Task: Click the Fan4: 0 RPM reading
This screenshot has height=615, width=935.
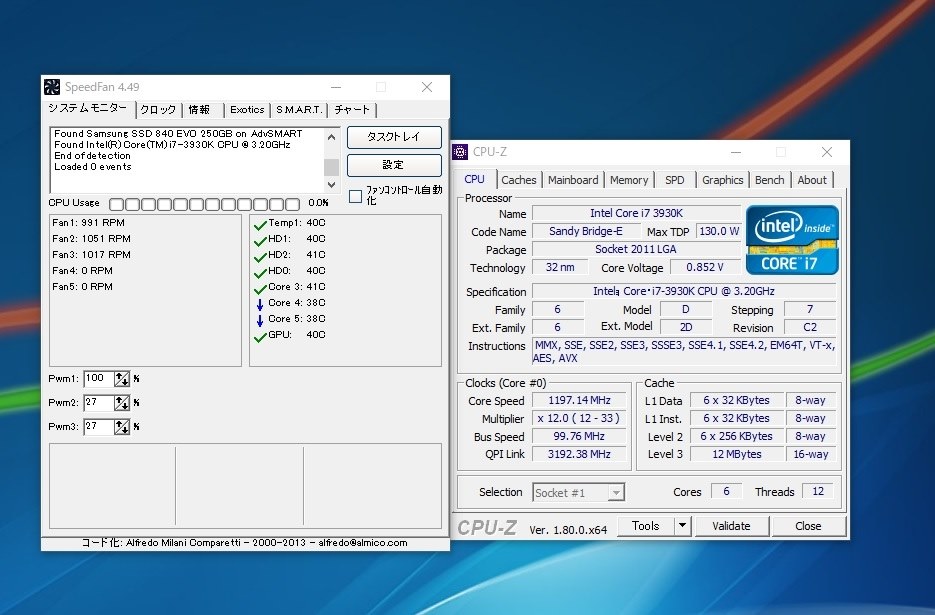Action: point(82,271)
